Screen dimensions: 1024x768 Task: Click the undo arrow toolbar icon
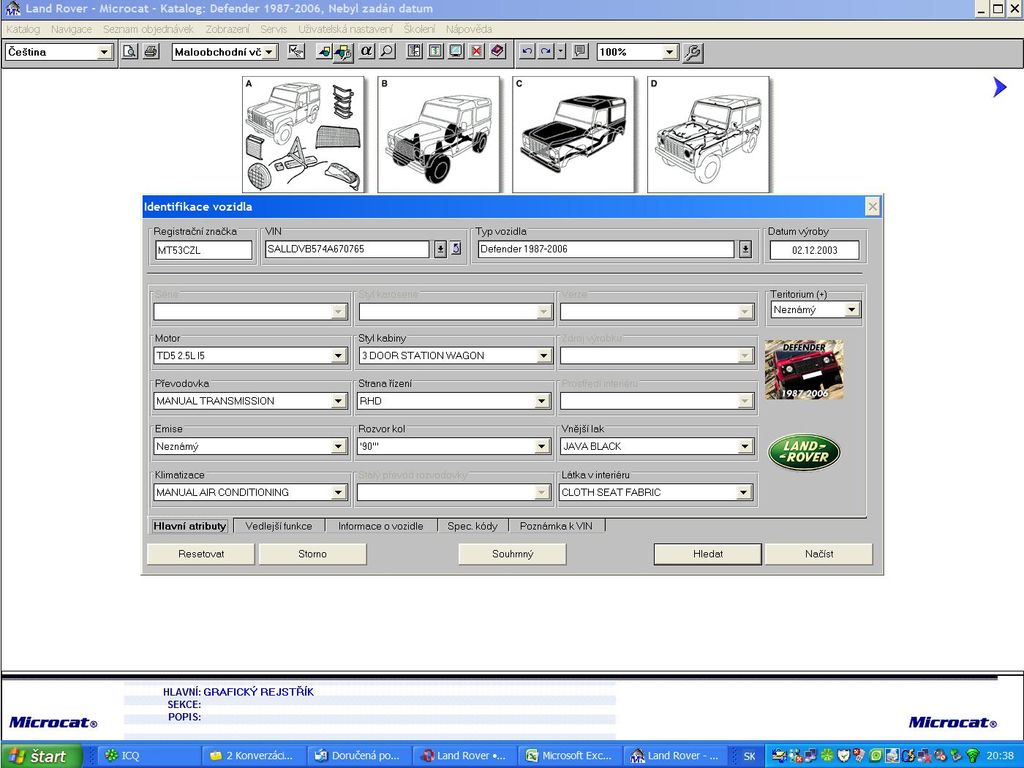[x=527, y=52]
